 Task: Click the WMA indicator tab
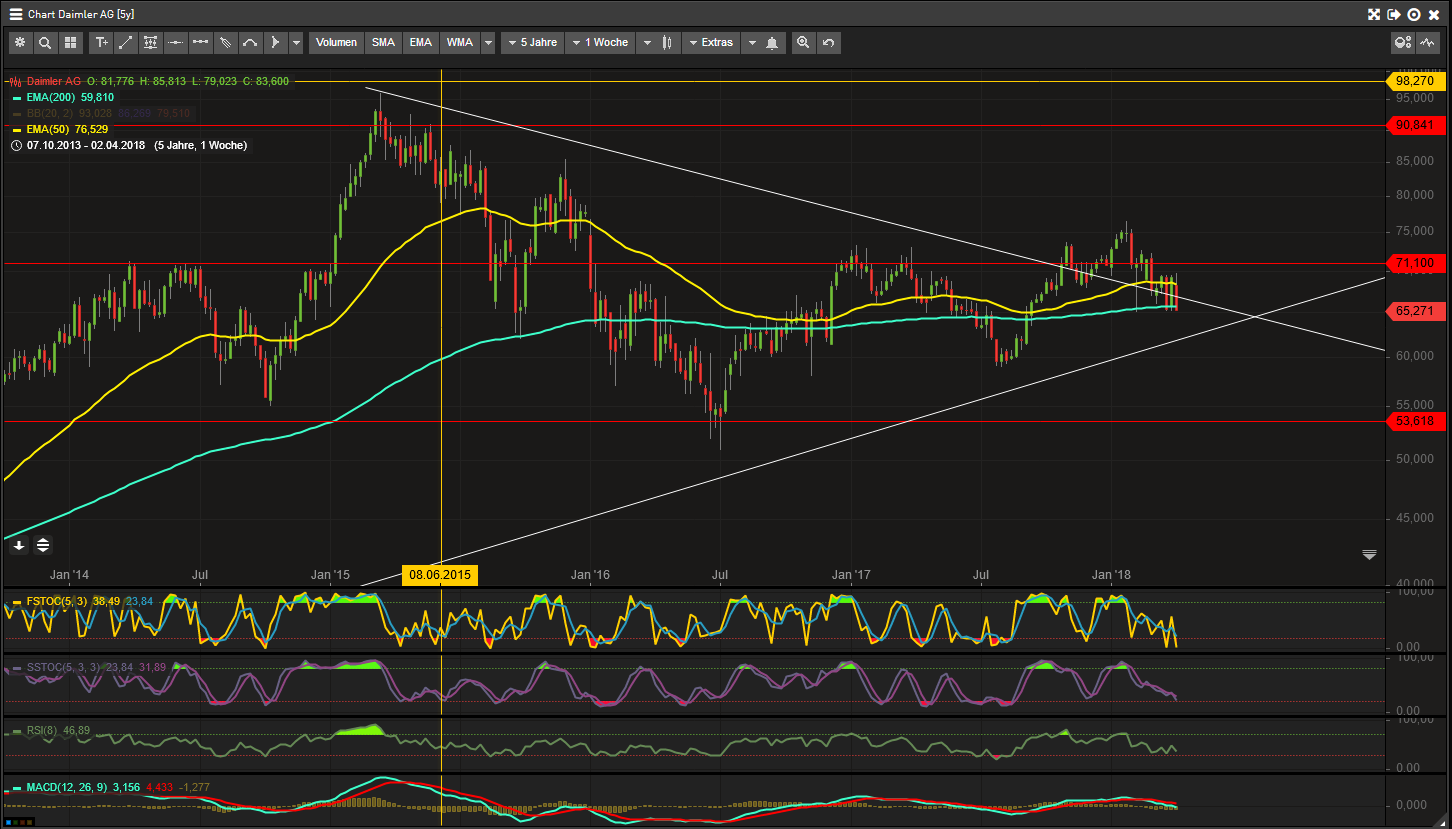click(459, 42)
